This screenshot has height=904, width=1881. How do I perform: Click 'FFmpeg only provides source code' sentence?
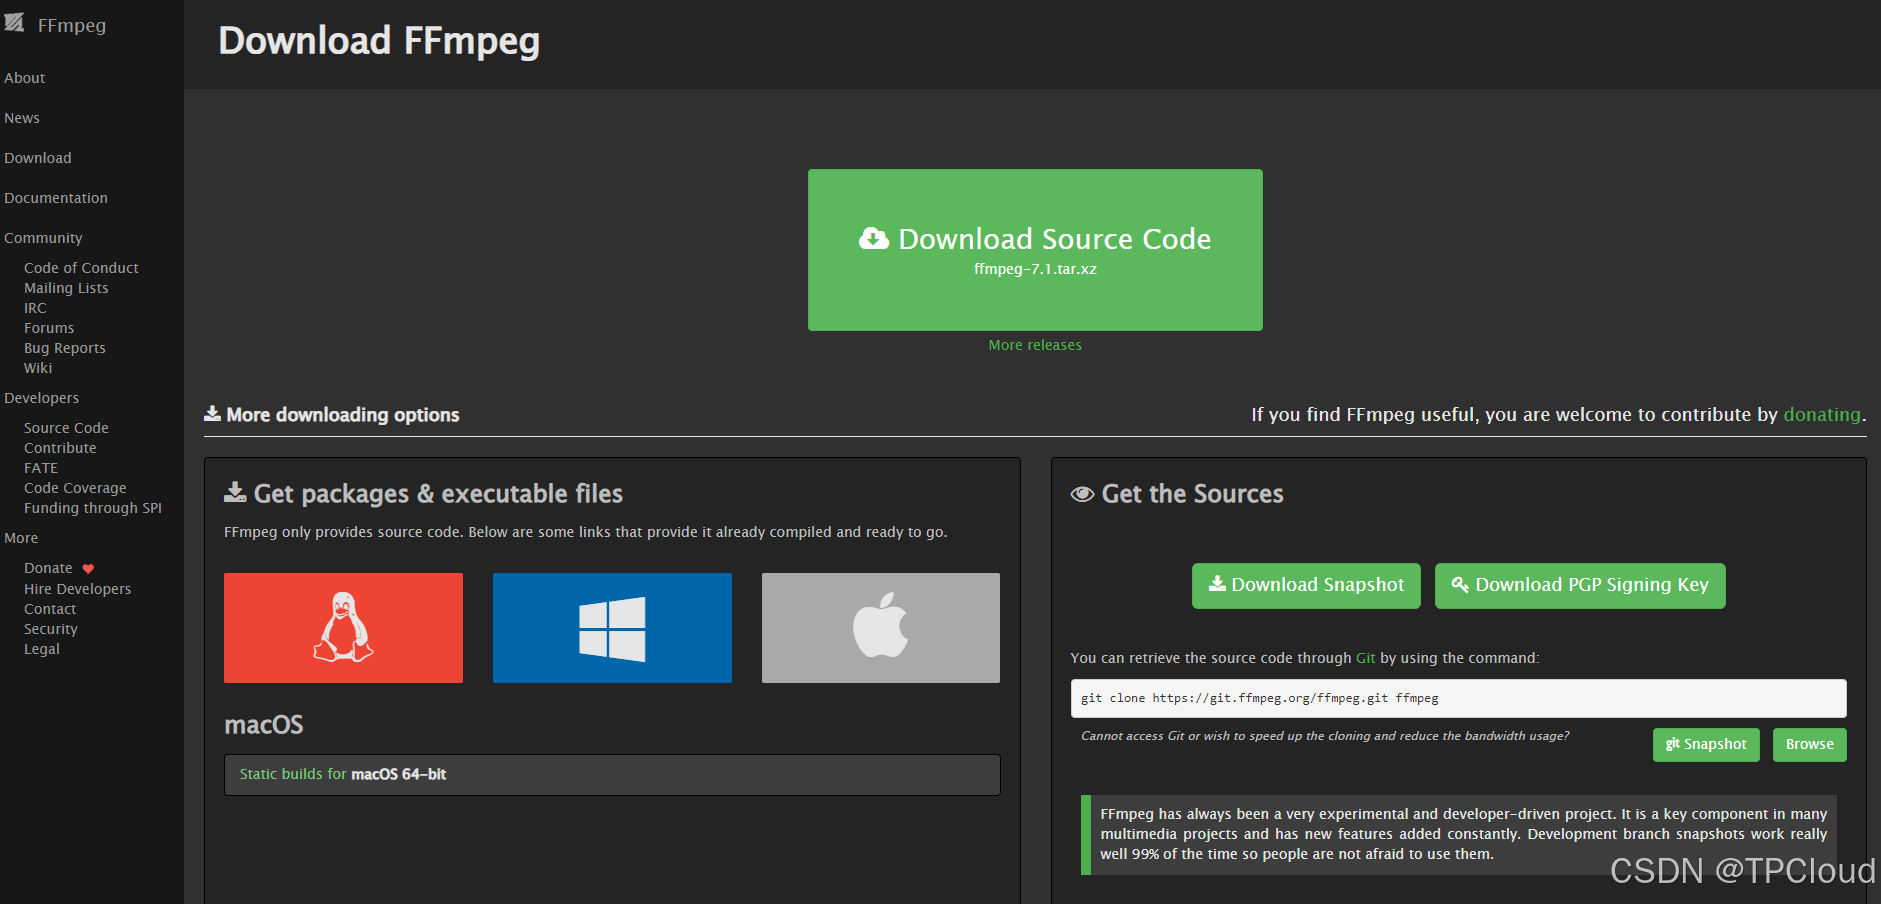585,532
